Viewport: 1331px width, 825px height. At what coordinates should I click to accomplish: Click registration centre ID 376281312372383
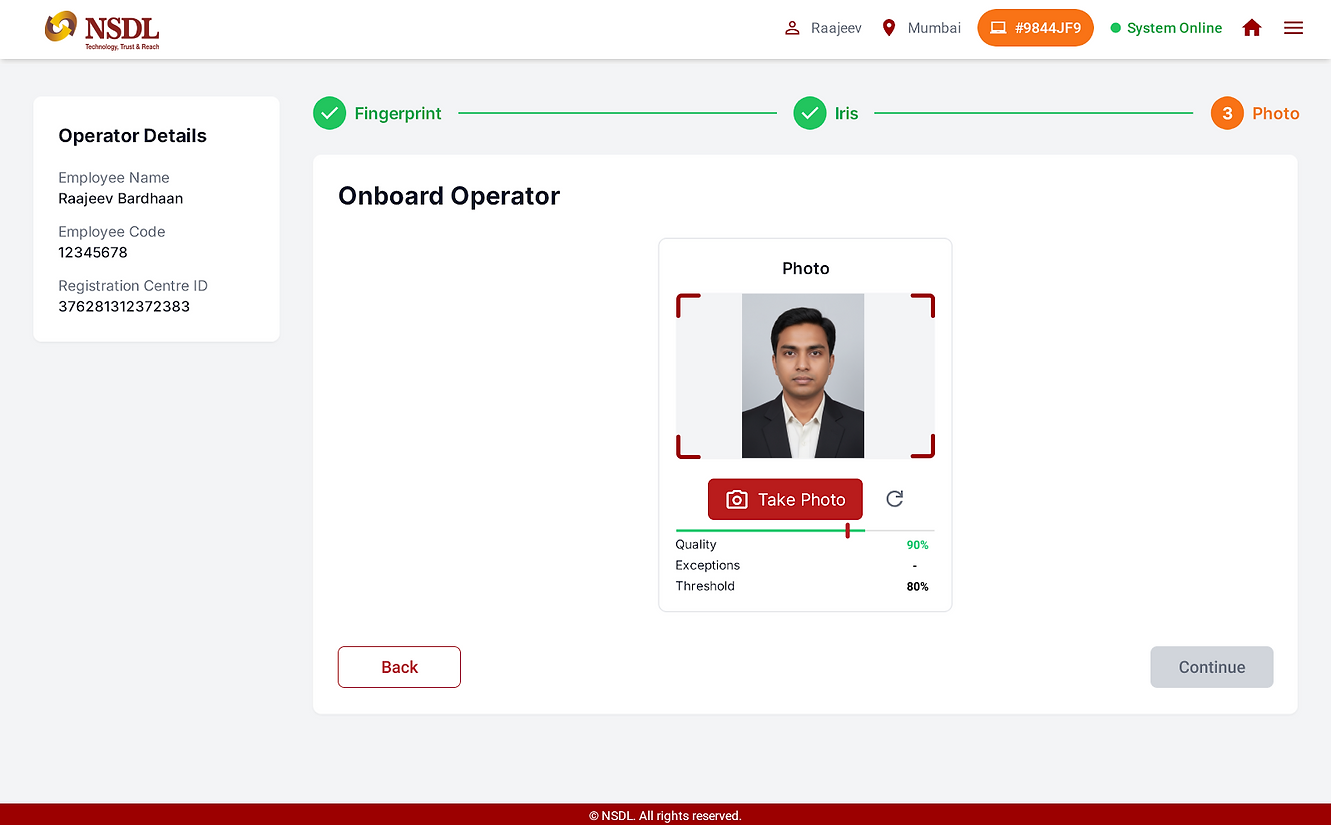[124, 306]
